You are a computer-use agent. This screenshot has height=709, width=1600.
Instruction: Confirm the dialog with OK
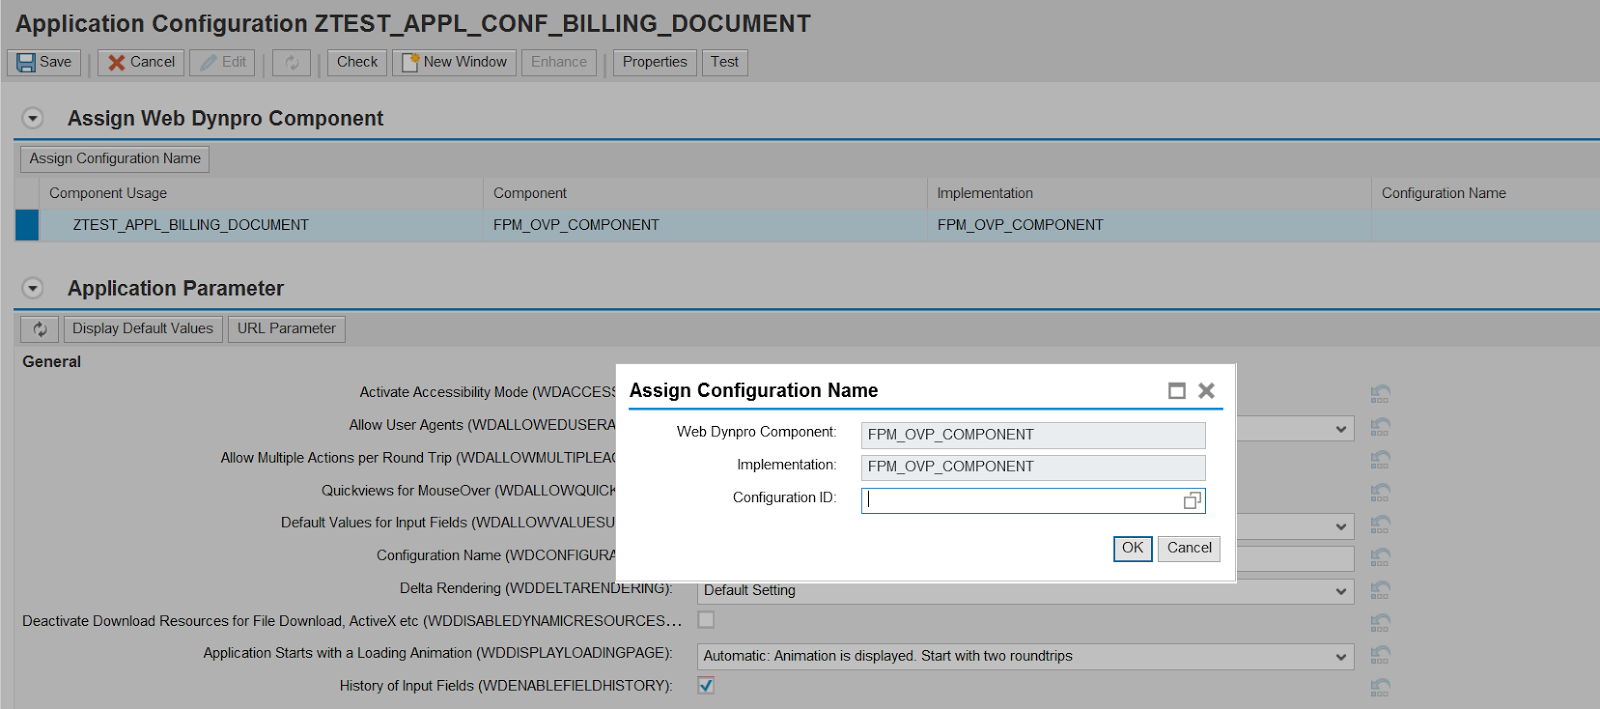(x=1132, y=548)
